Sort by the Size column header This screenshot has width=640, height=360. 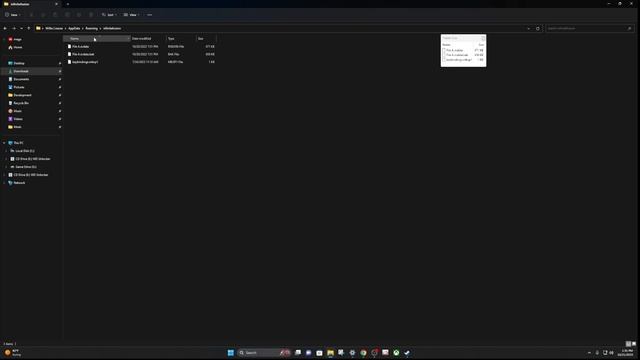tap(206, 38)
